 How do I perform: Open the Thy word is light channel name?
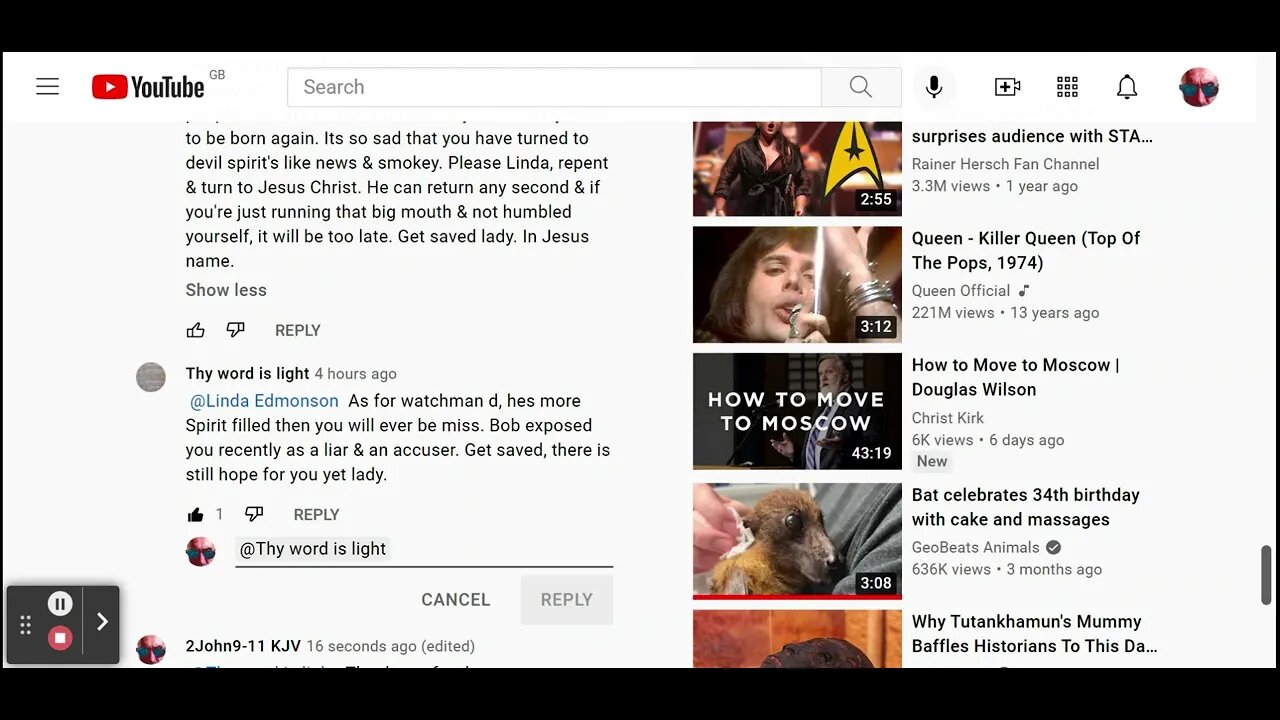(x=247, y=373)
